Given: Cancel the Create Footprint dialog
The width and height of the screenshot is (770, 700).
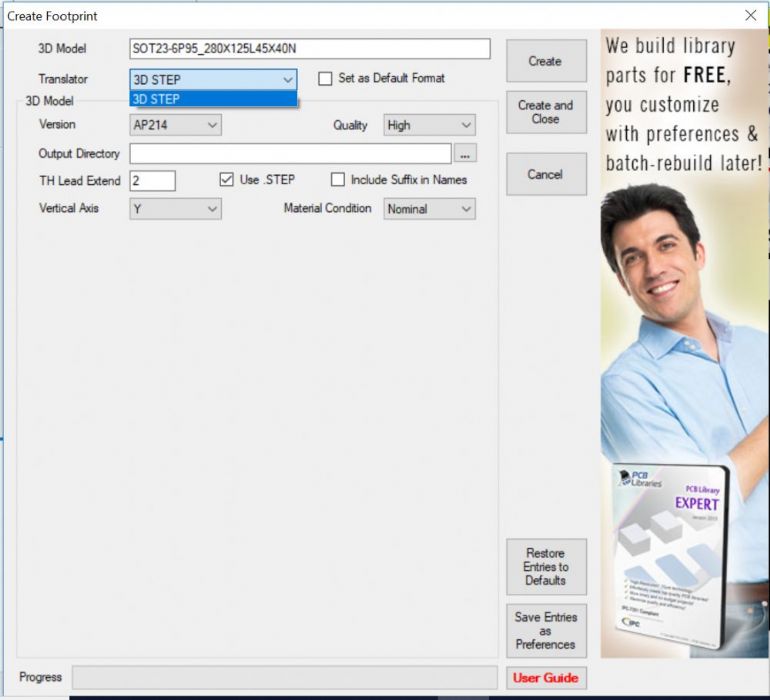Looking at the screenshot, I should (x=546, y=174).
